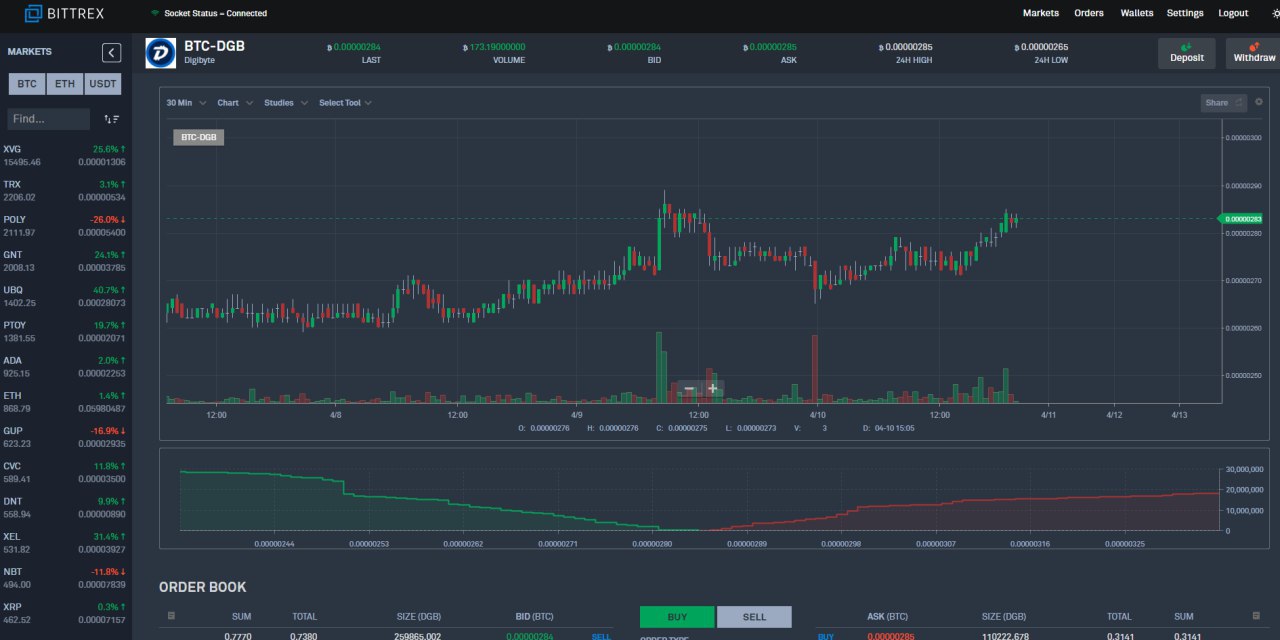Select the ADA market row

pyautogui.click(x=65, y=366)
